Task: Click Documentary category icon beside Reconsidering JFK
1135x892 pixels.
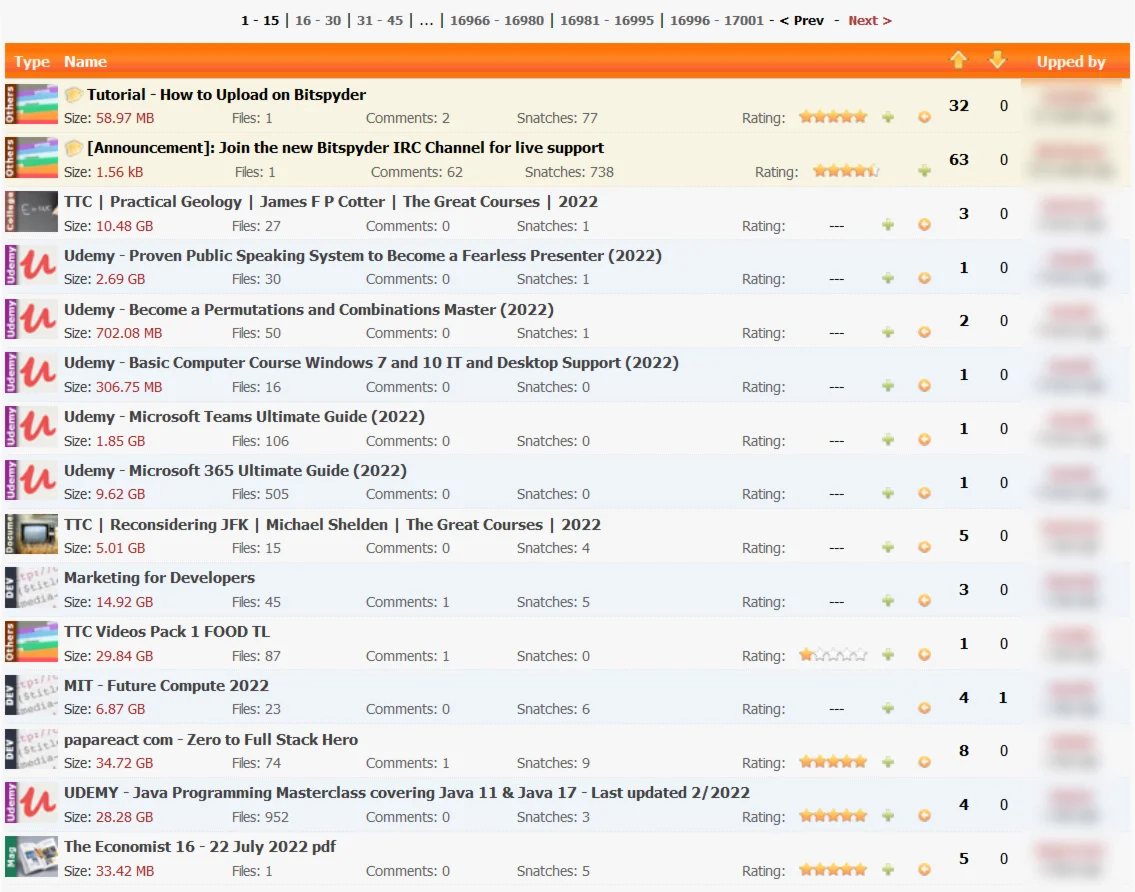Action: 31,534
